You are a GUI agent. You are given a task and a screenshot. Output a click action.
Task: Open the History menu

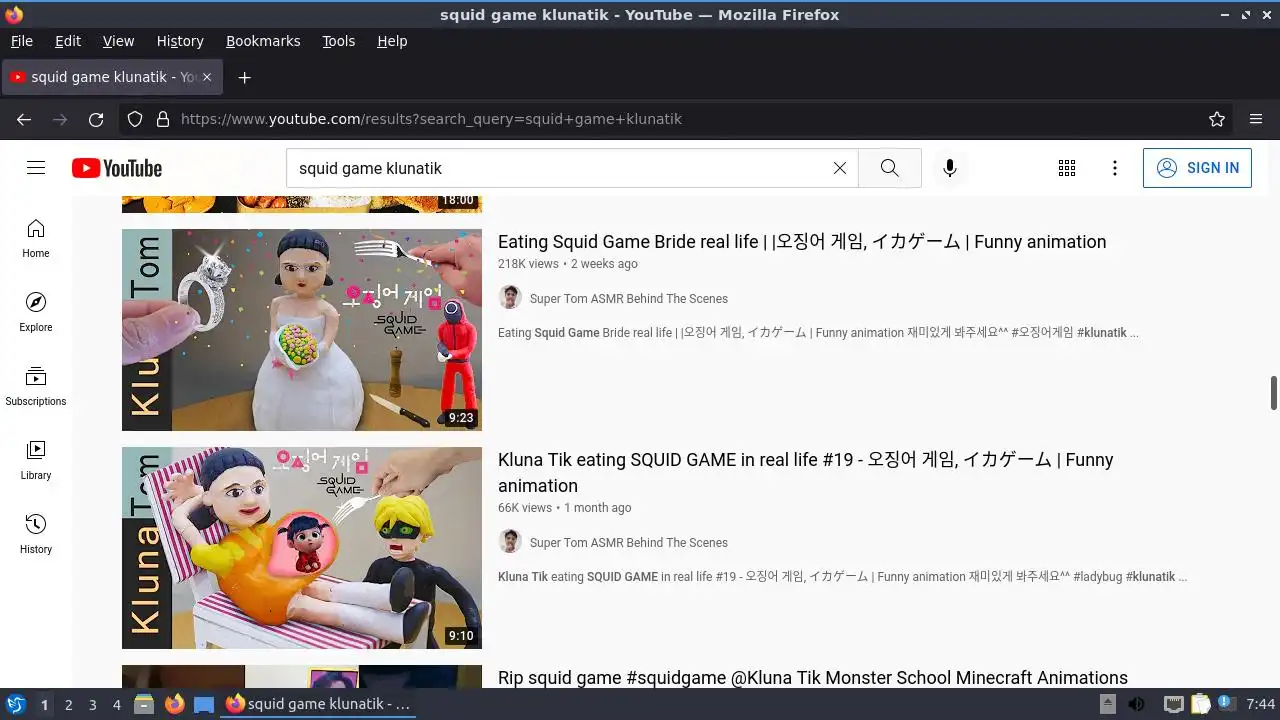point(180,41)
